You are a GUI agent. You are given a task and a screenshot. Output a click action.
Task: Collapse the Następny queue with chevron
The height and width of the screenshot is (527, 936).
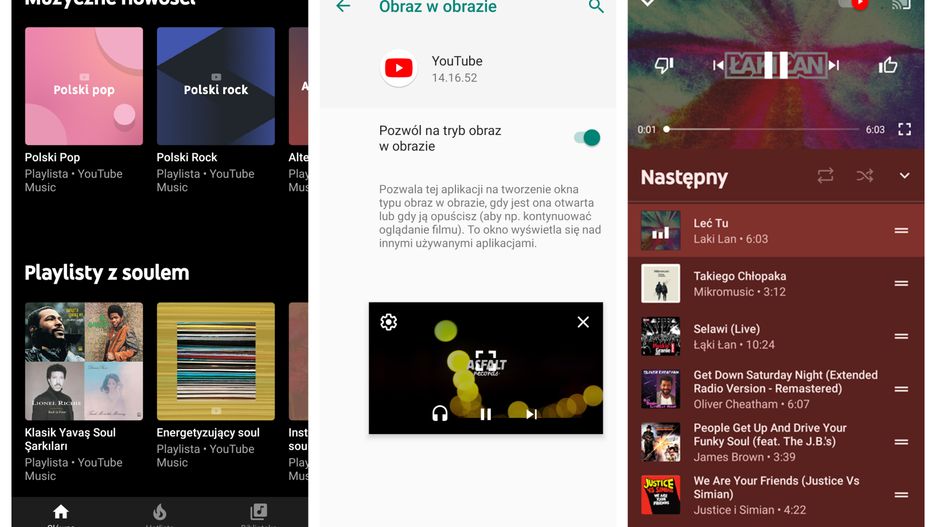904,175
